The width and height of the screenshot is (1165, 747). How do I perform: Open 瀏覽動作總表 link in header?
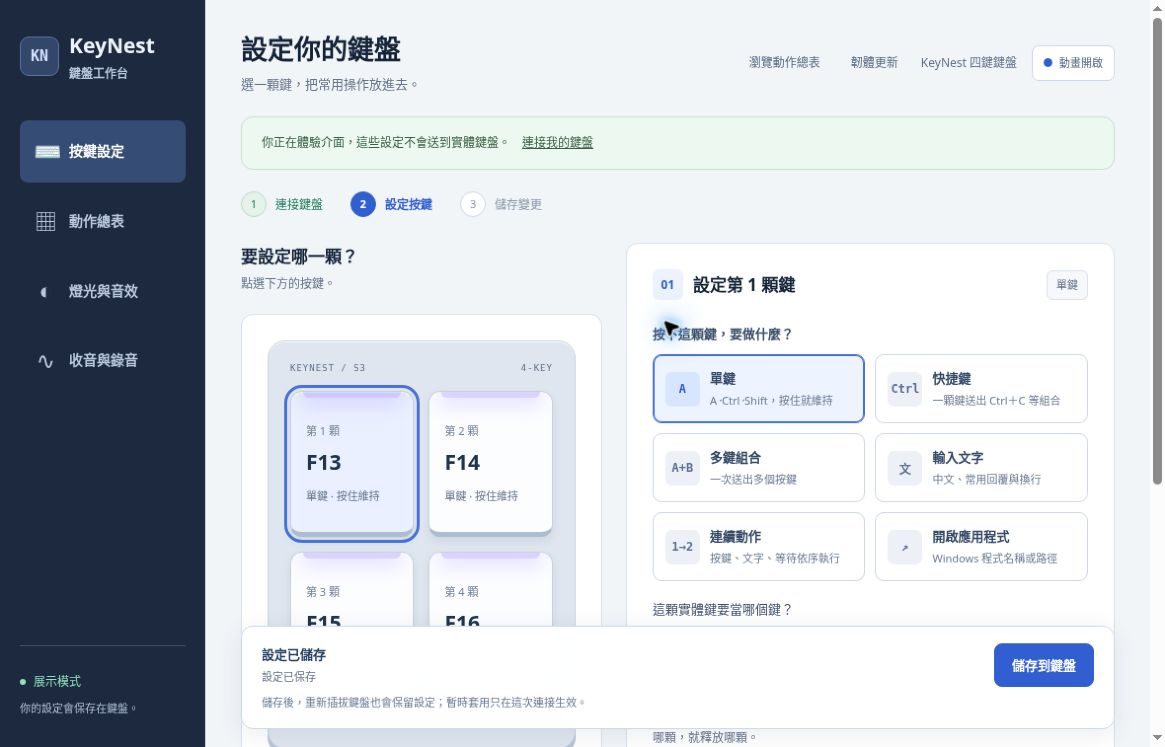point(784,62)
